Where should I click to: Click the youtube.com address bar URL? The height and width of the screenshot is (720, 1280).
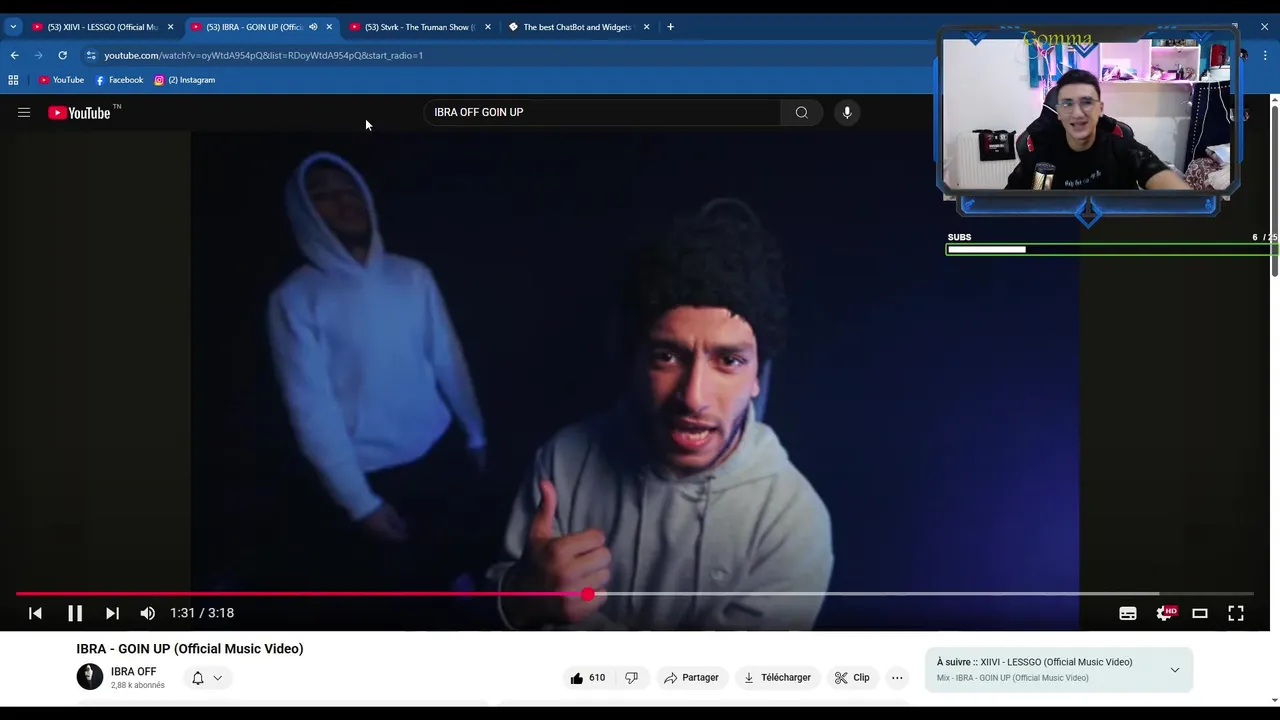click(x=264, y=55)
